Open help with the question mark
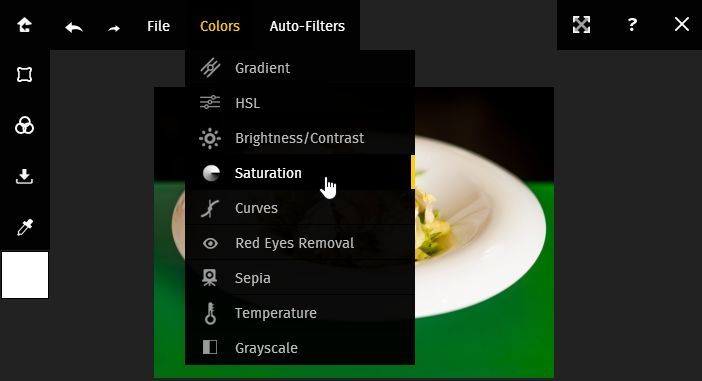702x381 pixels. 632,25
